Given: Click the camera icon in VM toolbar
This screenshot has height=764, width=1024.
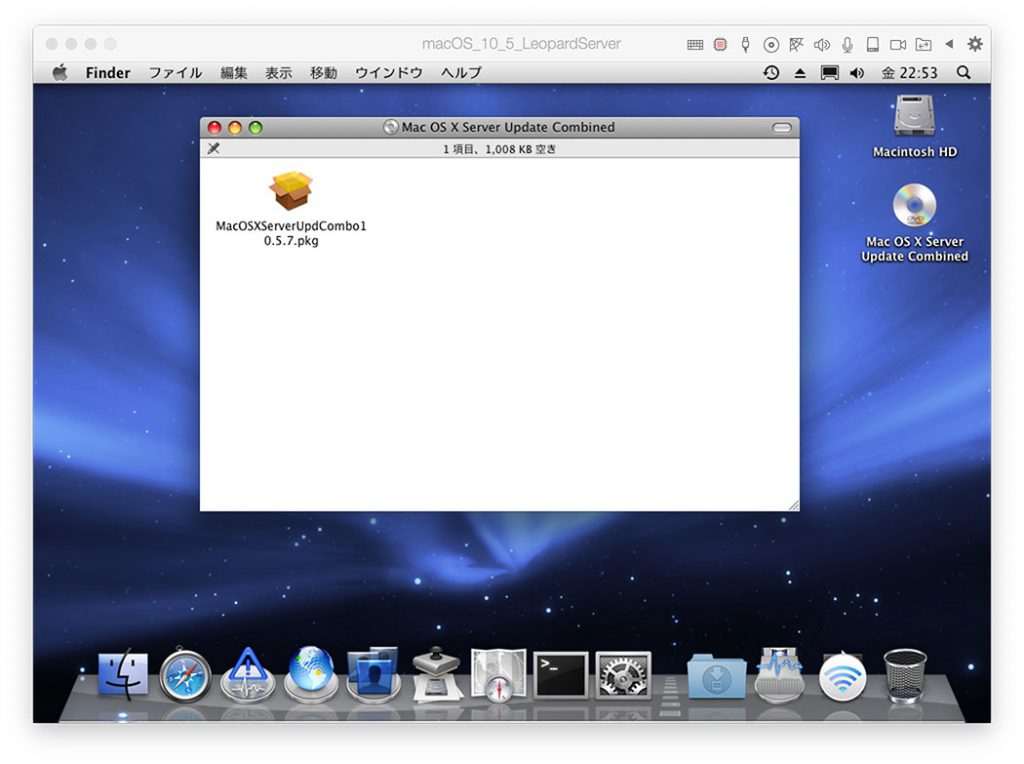Looking at the screenshot, I should [898, 44].
